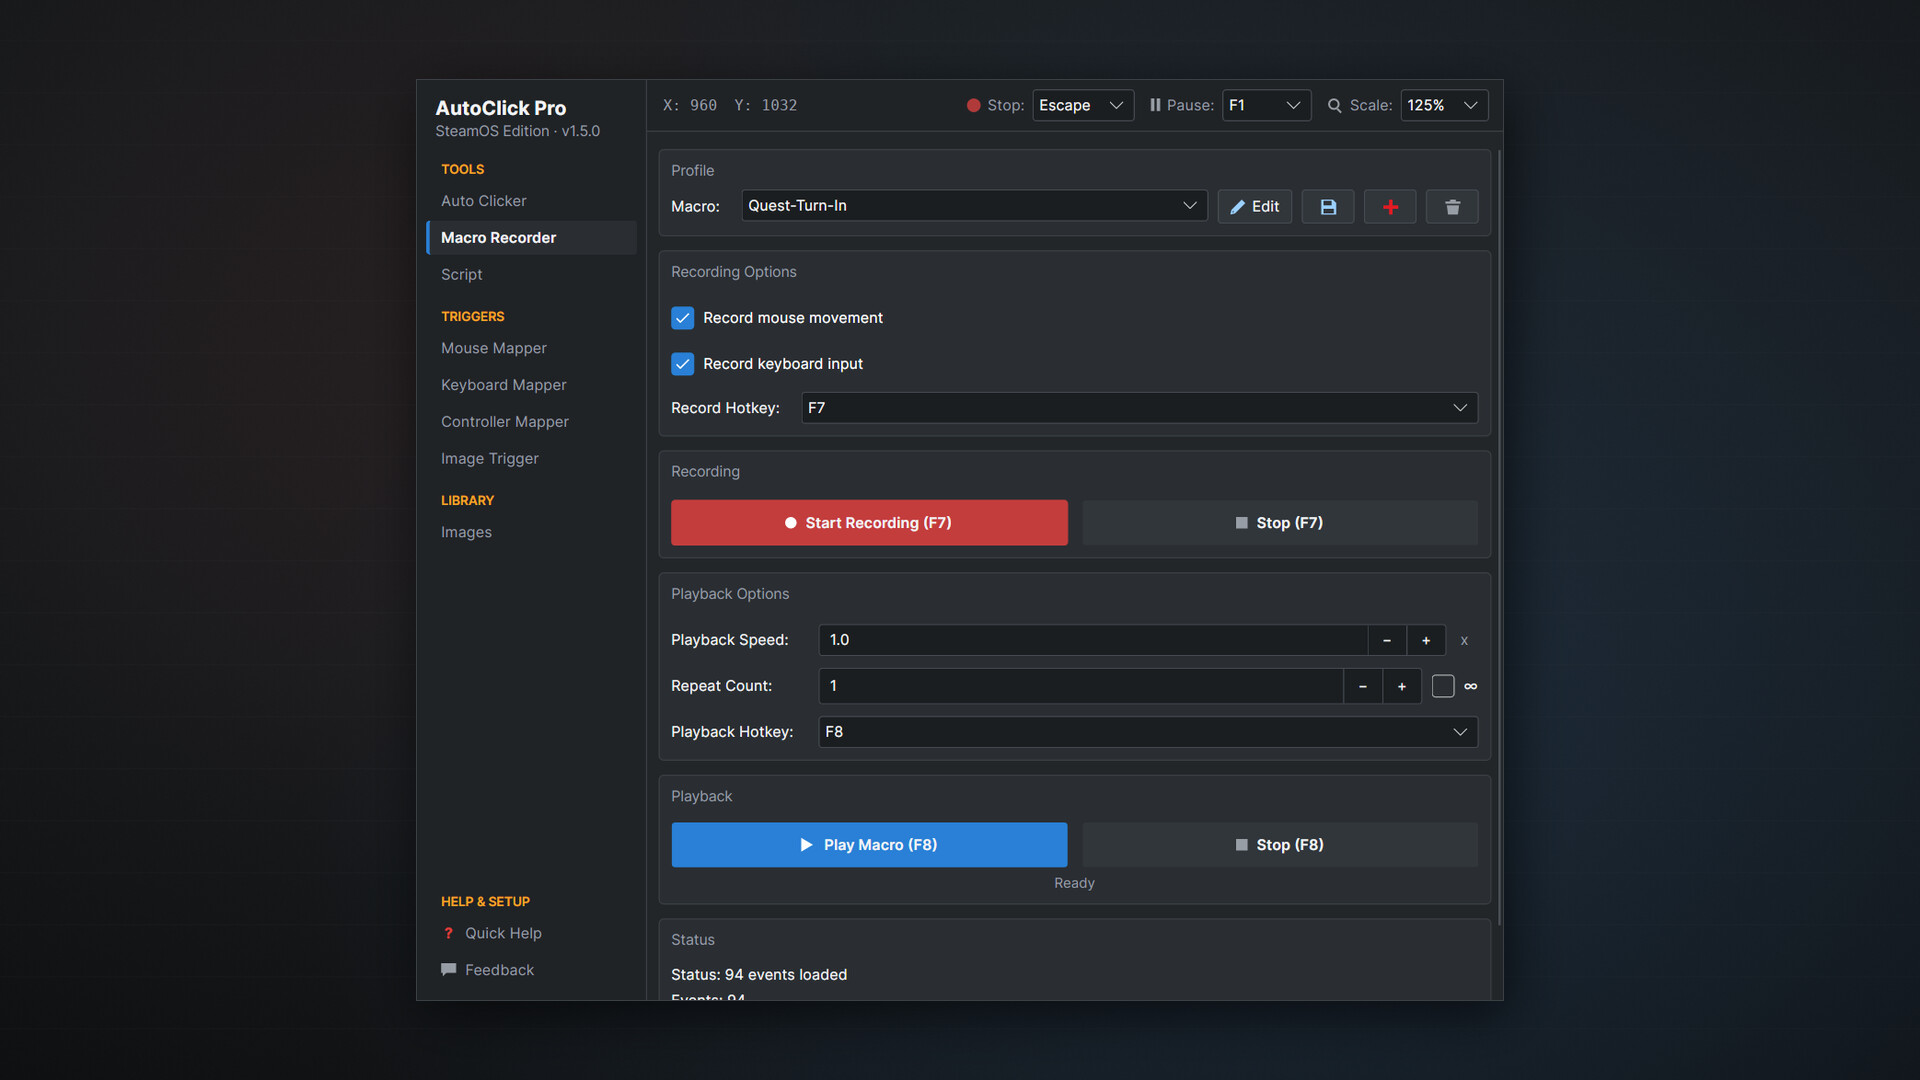The height and width of the screenshot is (1080, 1920).
Task: Decrease Repeat Count with minus button
Action: pos(1363,686)
